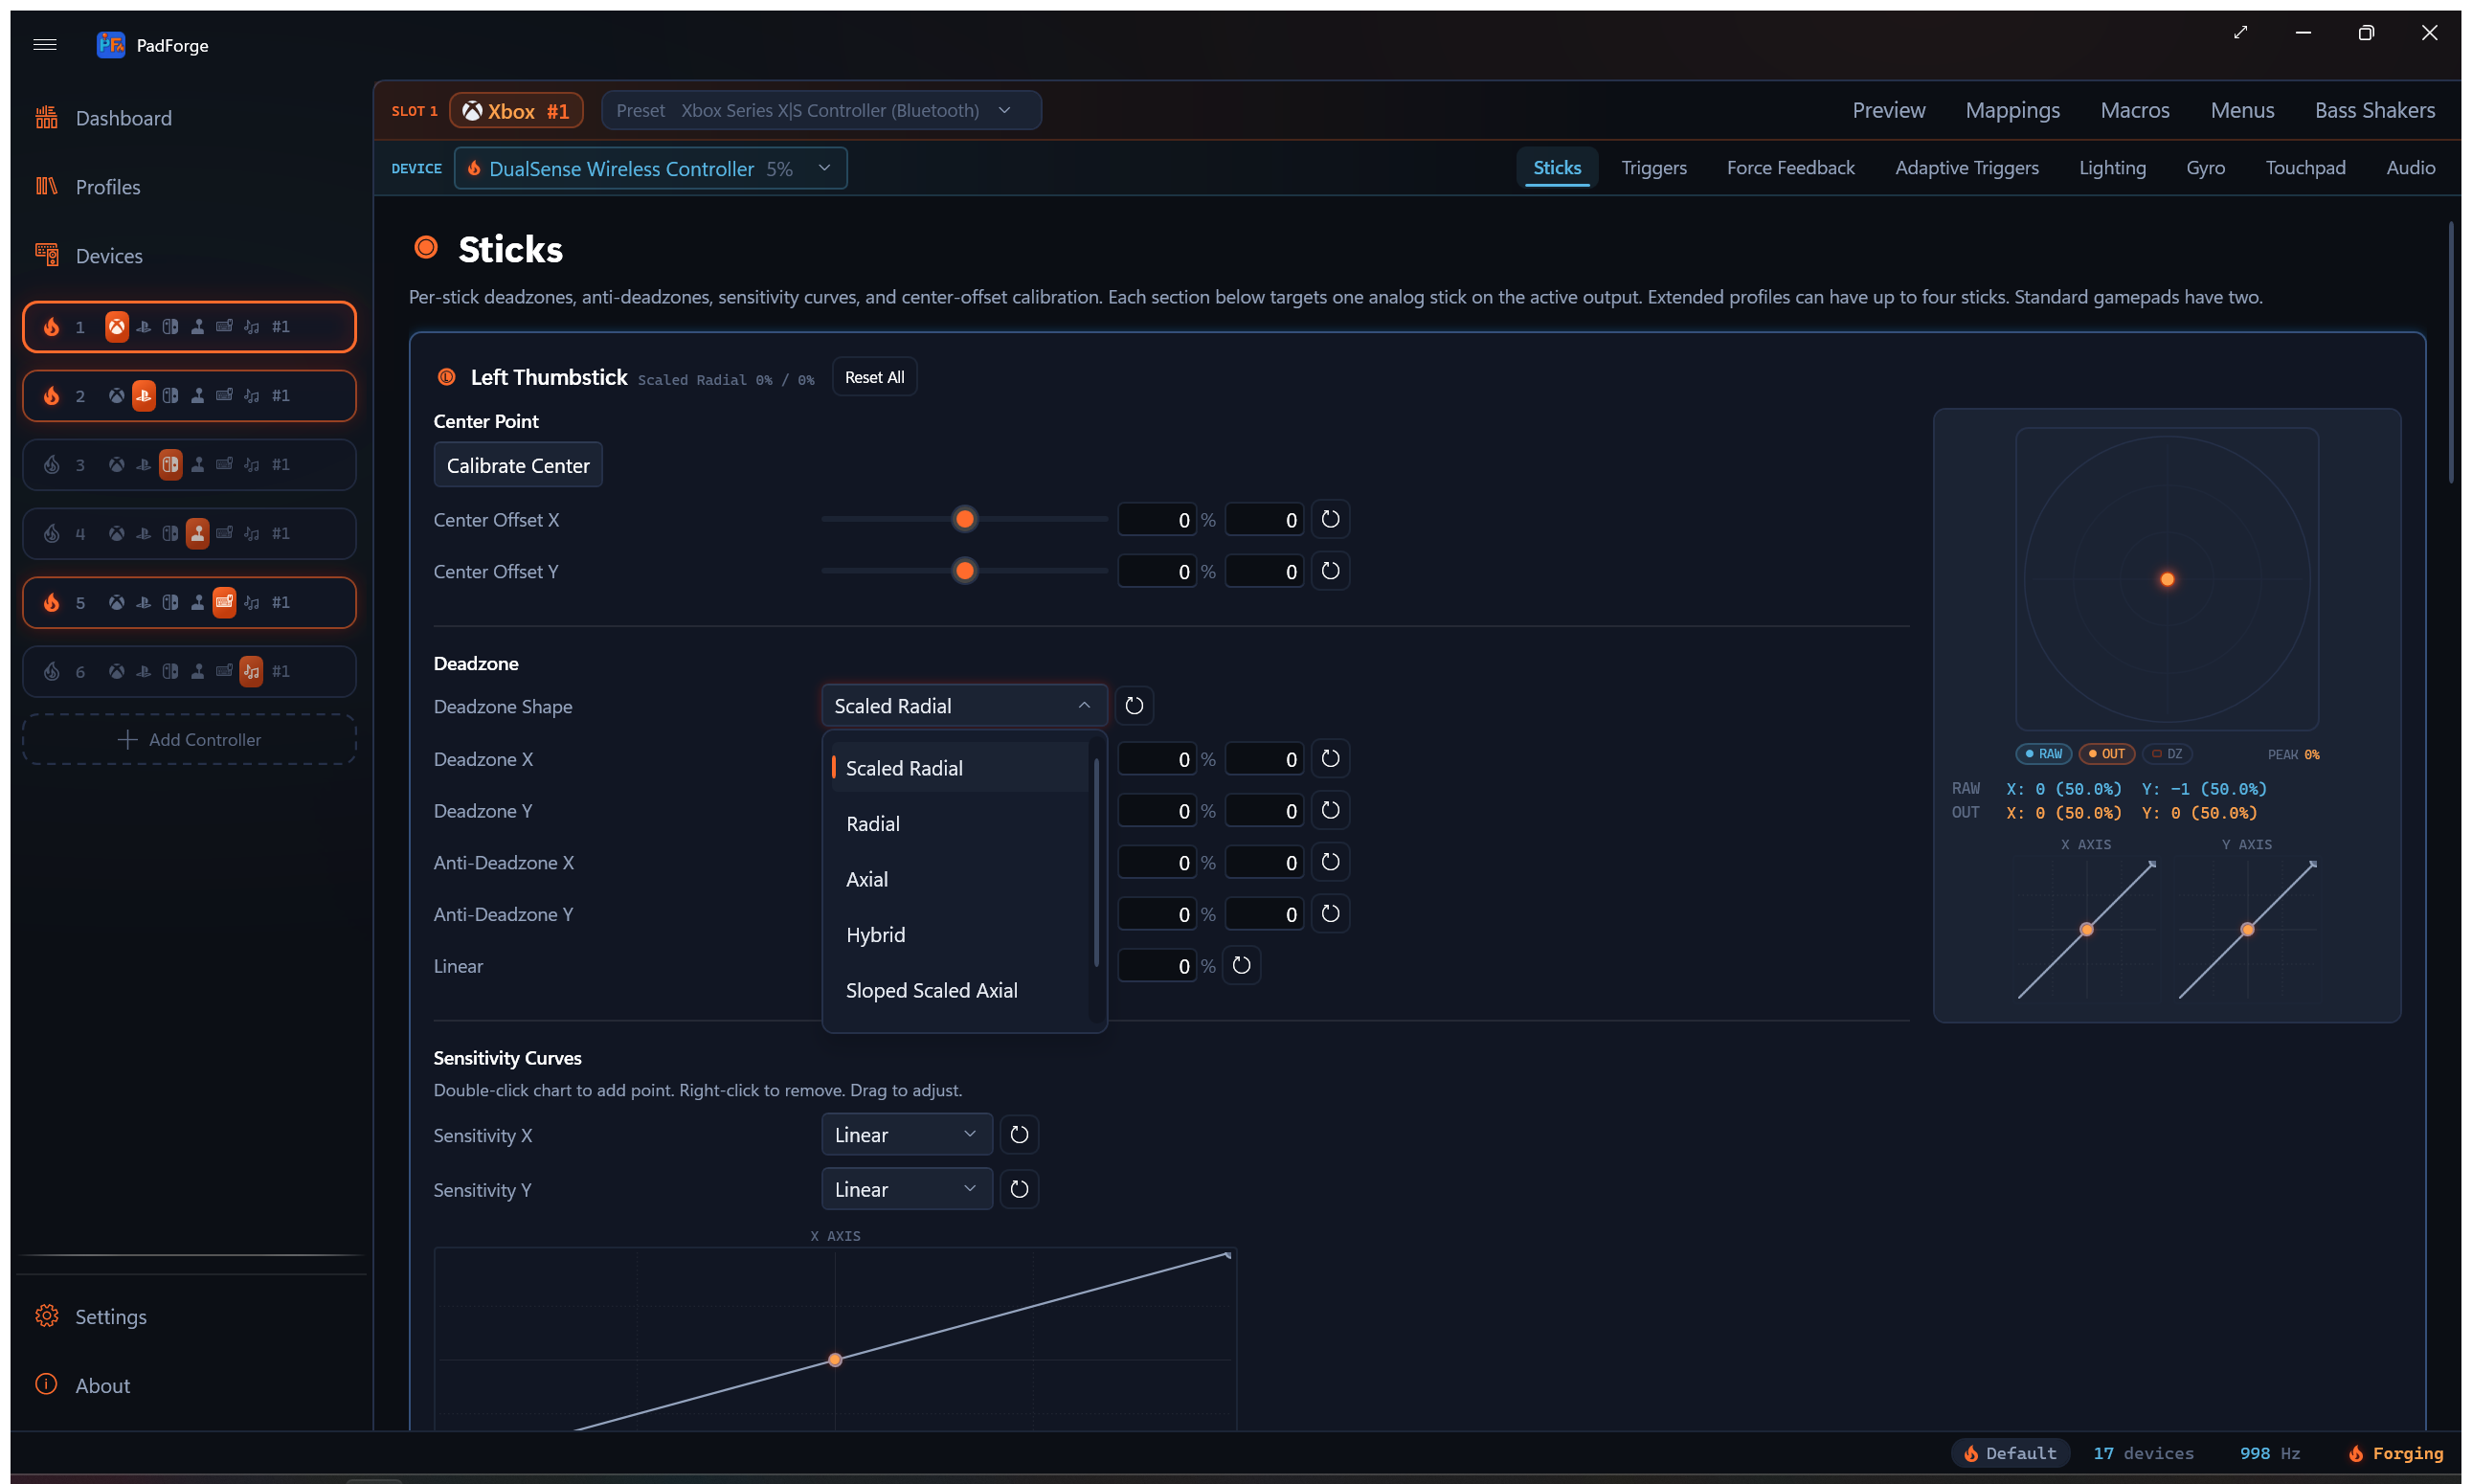Open the Force Feedback tab
Image resolution: width=2472 pixels, height=1484 pixels.
[x=1790, y=168]
